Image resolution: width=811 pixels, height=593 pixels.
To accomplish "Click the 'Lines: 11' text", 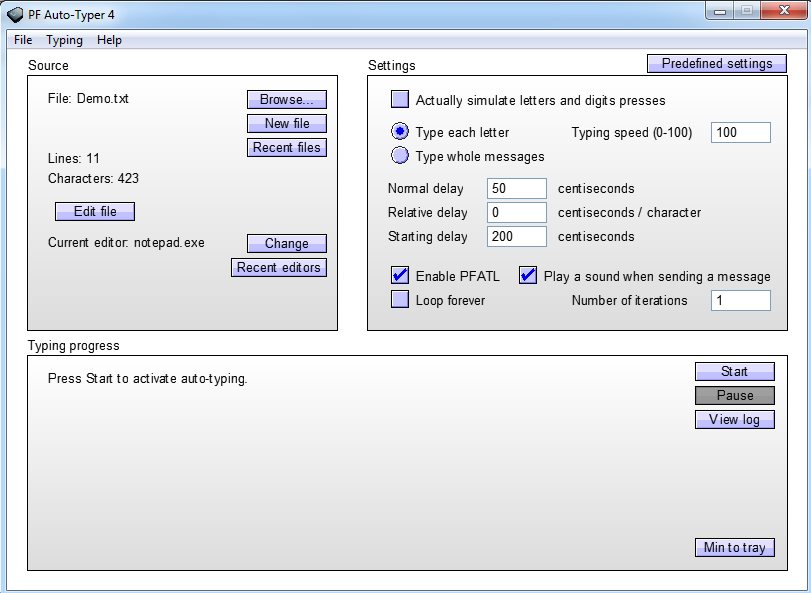I will pos(73,158).
